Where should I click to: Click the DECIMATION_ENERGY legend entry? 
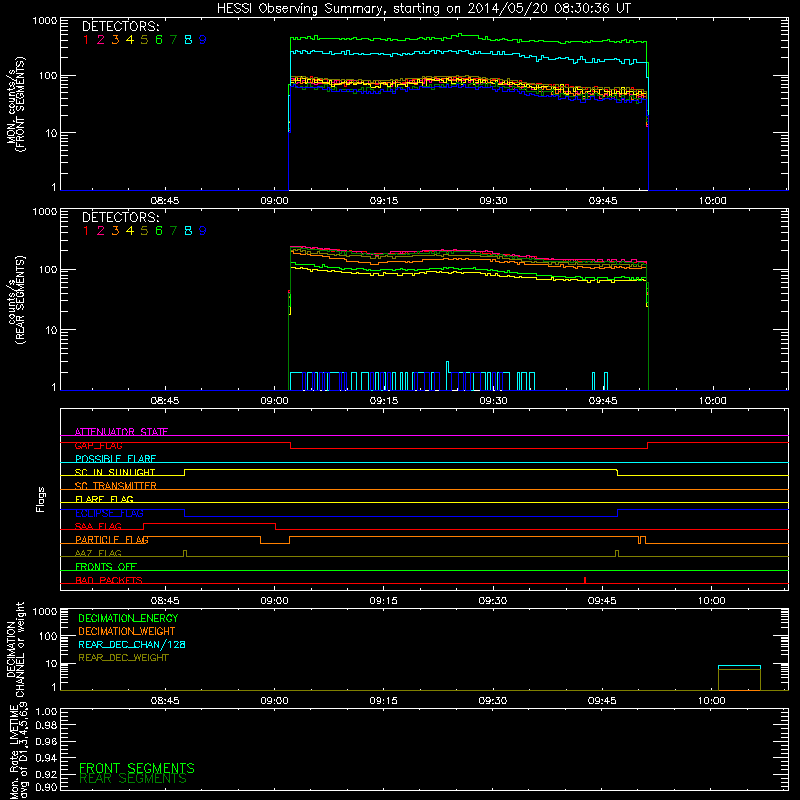click(128, 618)
